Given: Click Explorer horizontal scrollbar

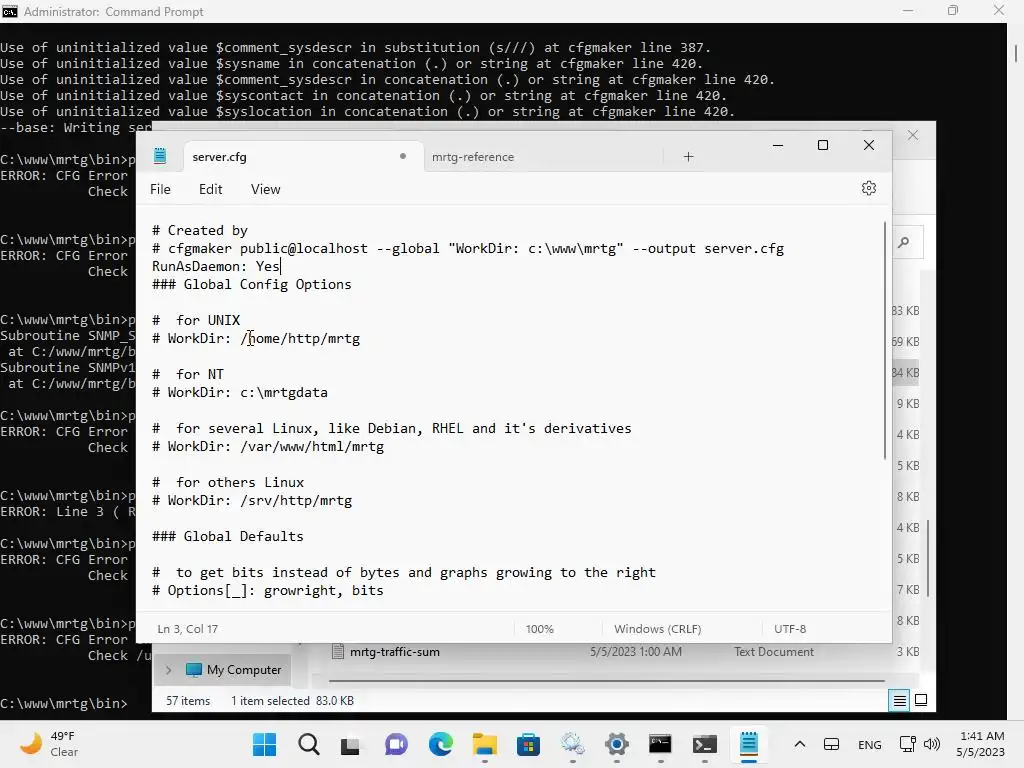Looking at the screenshot, I should (x=607, y=680).
